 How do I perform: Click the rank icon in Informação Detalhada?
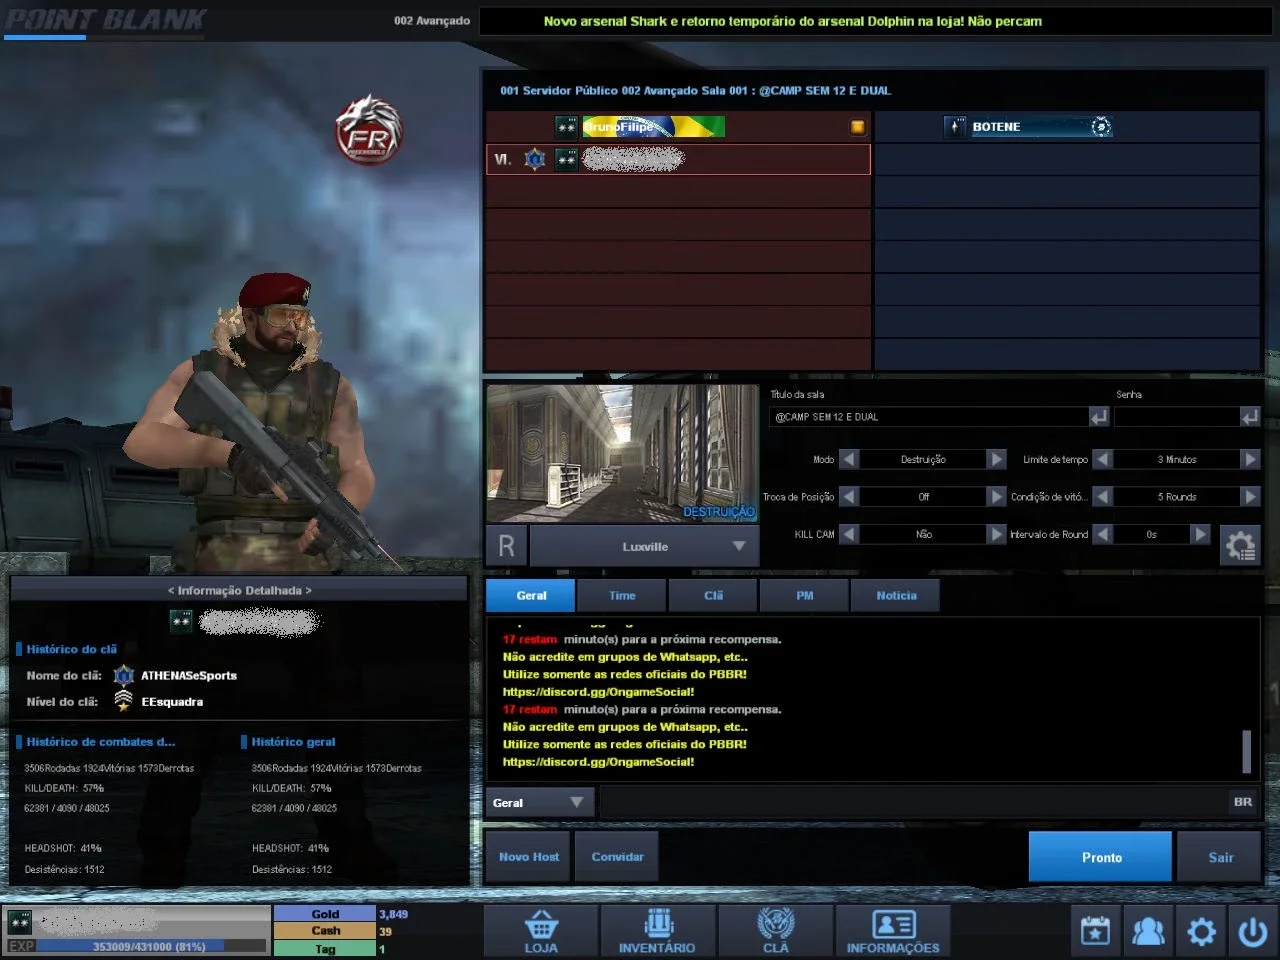181,621
